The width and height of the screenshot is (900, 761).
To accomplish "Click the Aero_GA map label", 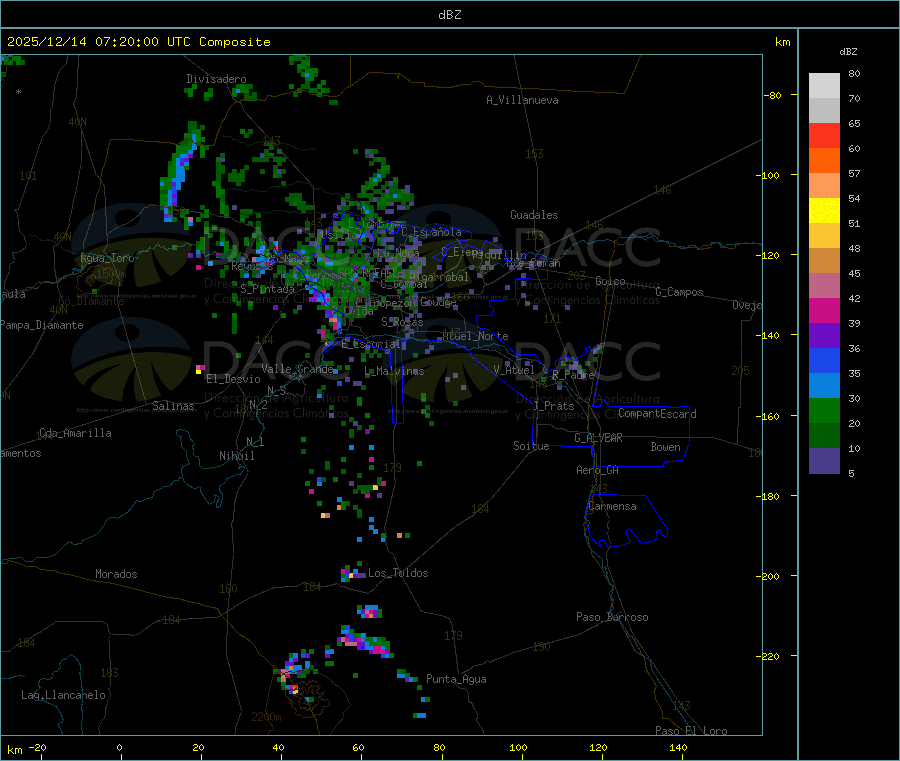I will pyautogui.click(x=597, y=470).
